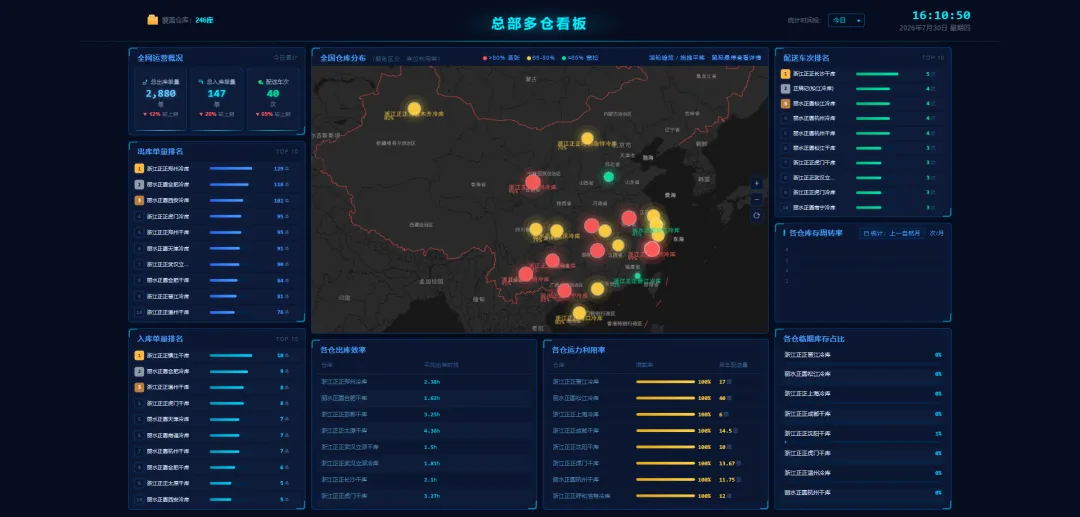Select rank 3 badge in 配送车次排名

785,103
